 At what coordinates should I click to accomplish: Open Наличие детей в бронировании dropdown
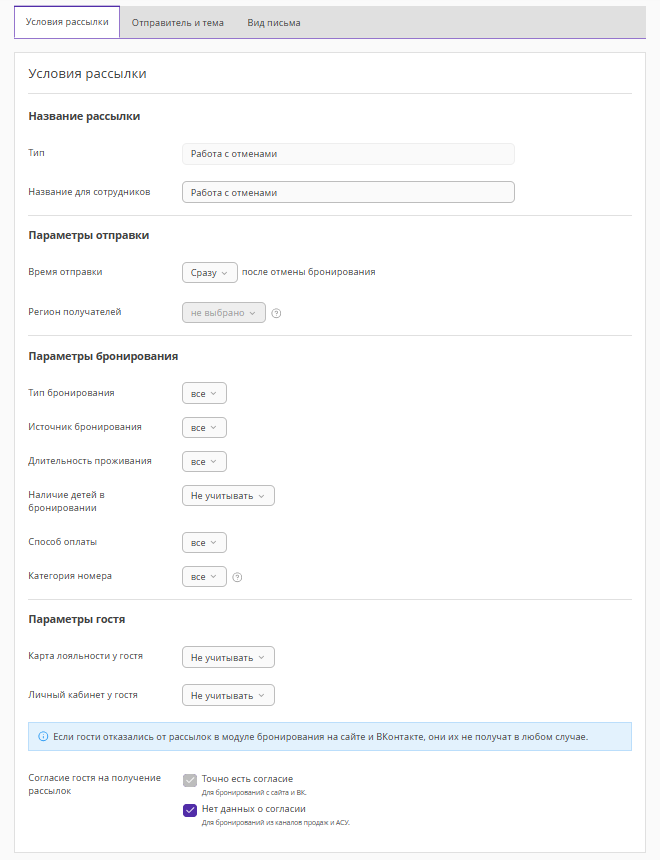pyautogui.click(x=228, y=496)
